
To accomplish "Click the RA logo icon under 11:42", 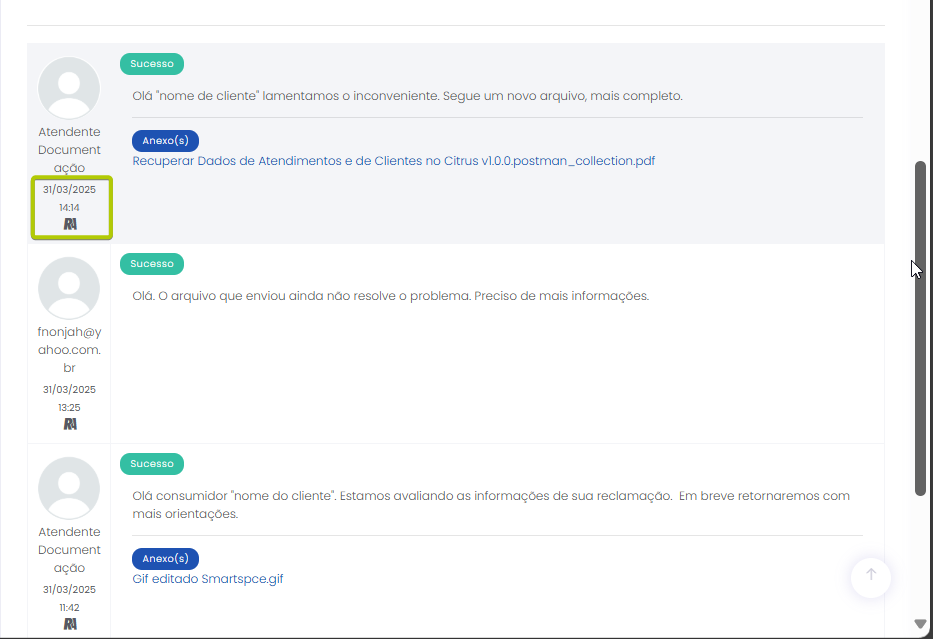I will coord(70,624).
